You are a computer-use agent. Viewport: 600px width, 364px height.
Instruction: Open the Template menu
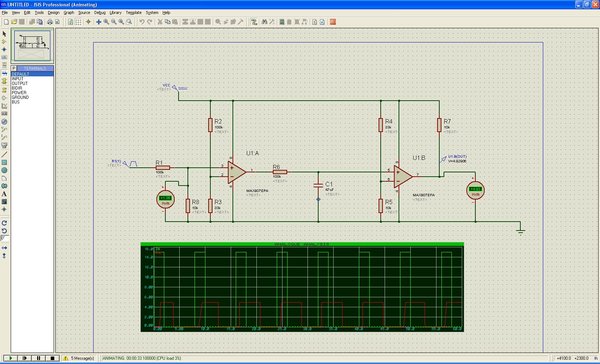[x=134, y=13]
